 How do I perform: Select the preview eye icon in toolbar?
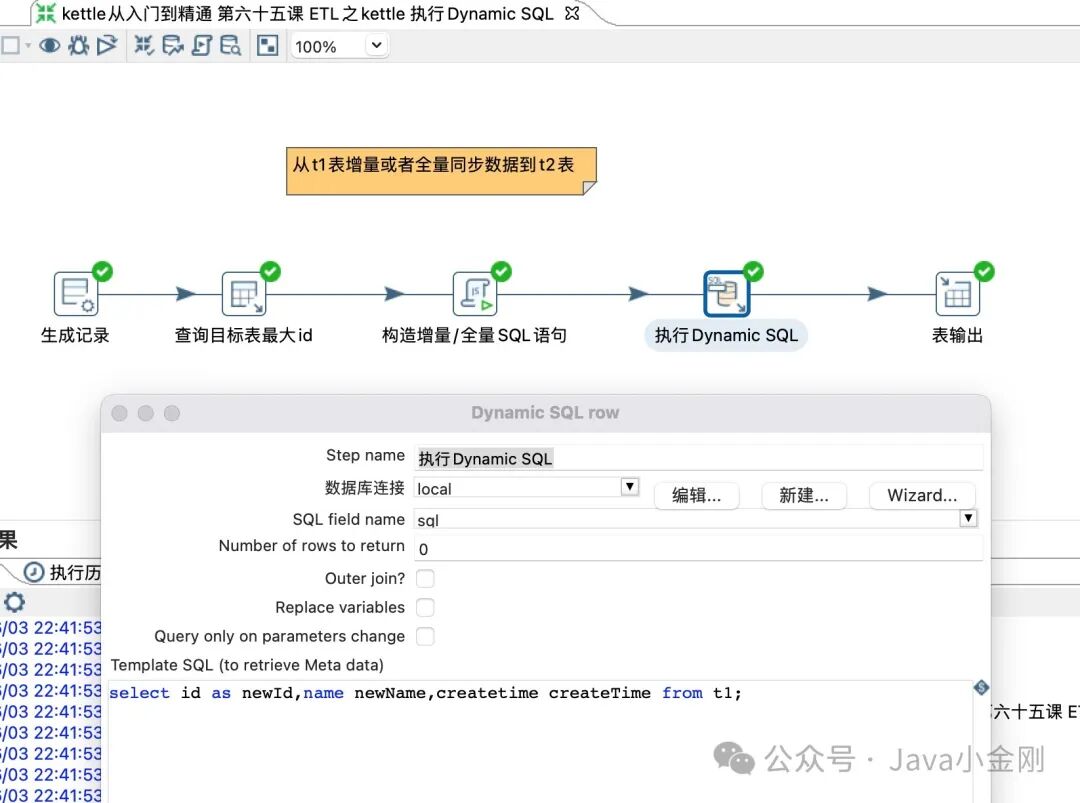(x=50, y=45)
